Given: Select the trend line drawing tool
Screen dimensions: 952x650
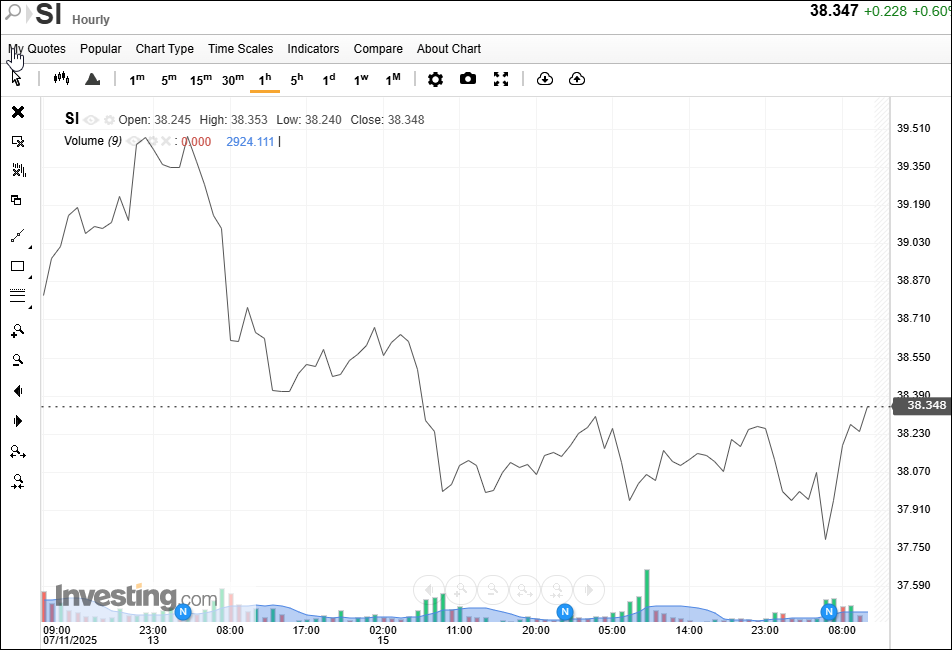Looking at the screenshot, I should (x=18, y=236).
